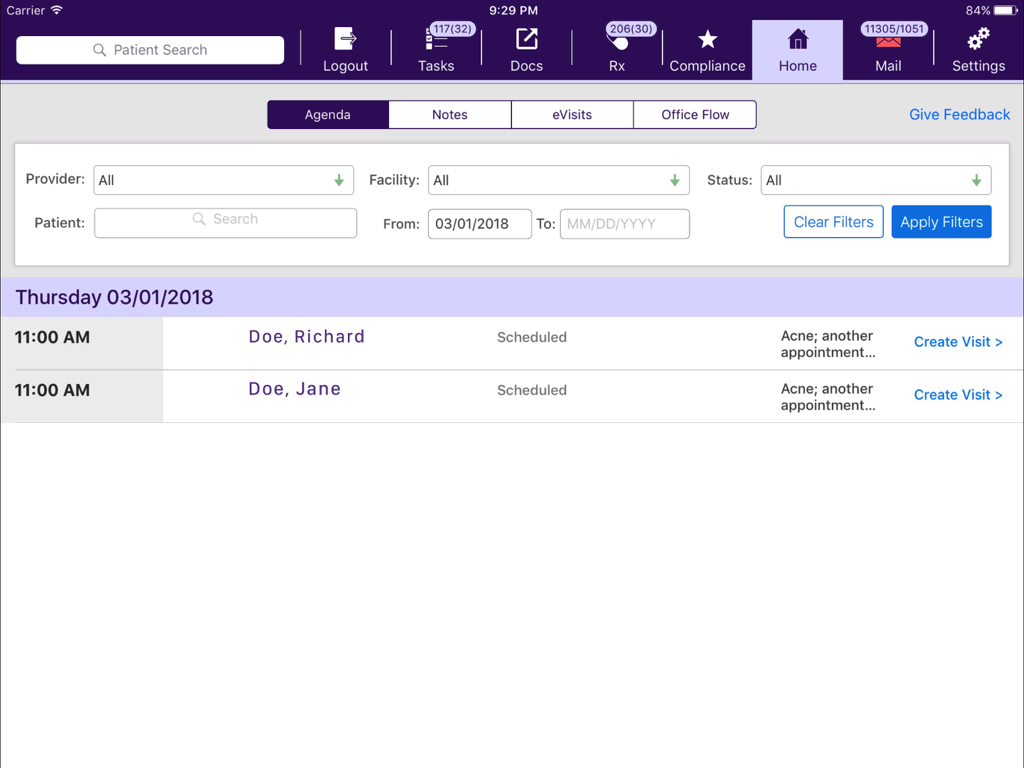Tap the Logout icon
The height and width of the screenshot is (768, 1024).
(x=345, y=48)
